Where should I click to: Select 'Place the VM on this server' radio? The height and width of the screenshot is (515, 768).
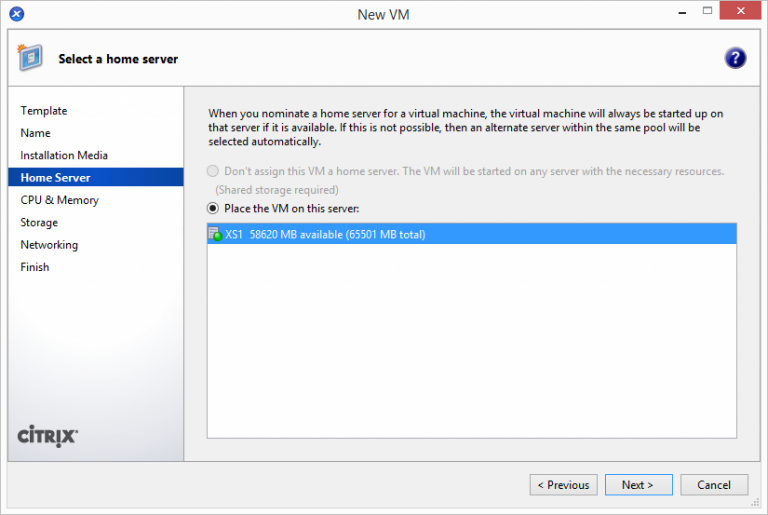click(212, 208)
